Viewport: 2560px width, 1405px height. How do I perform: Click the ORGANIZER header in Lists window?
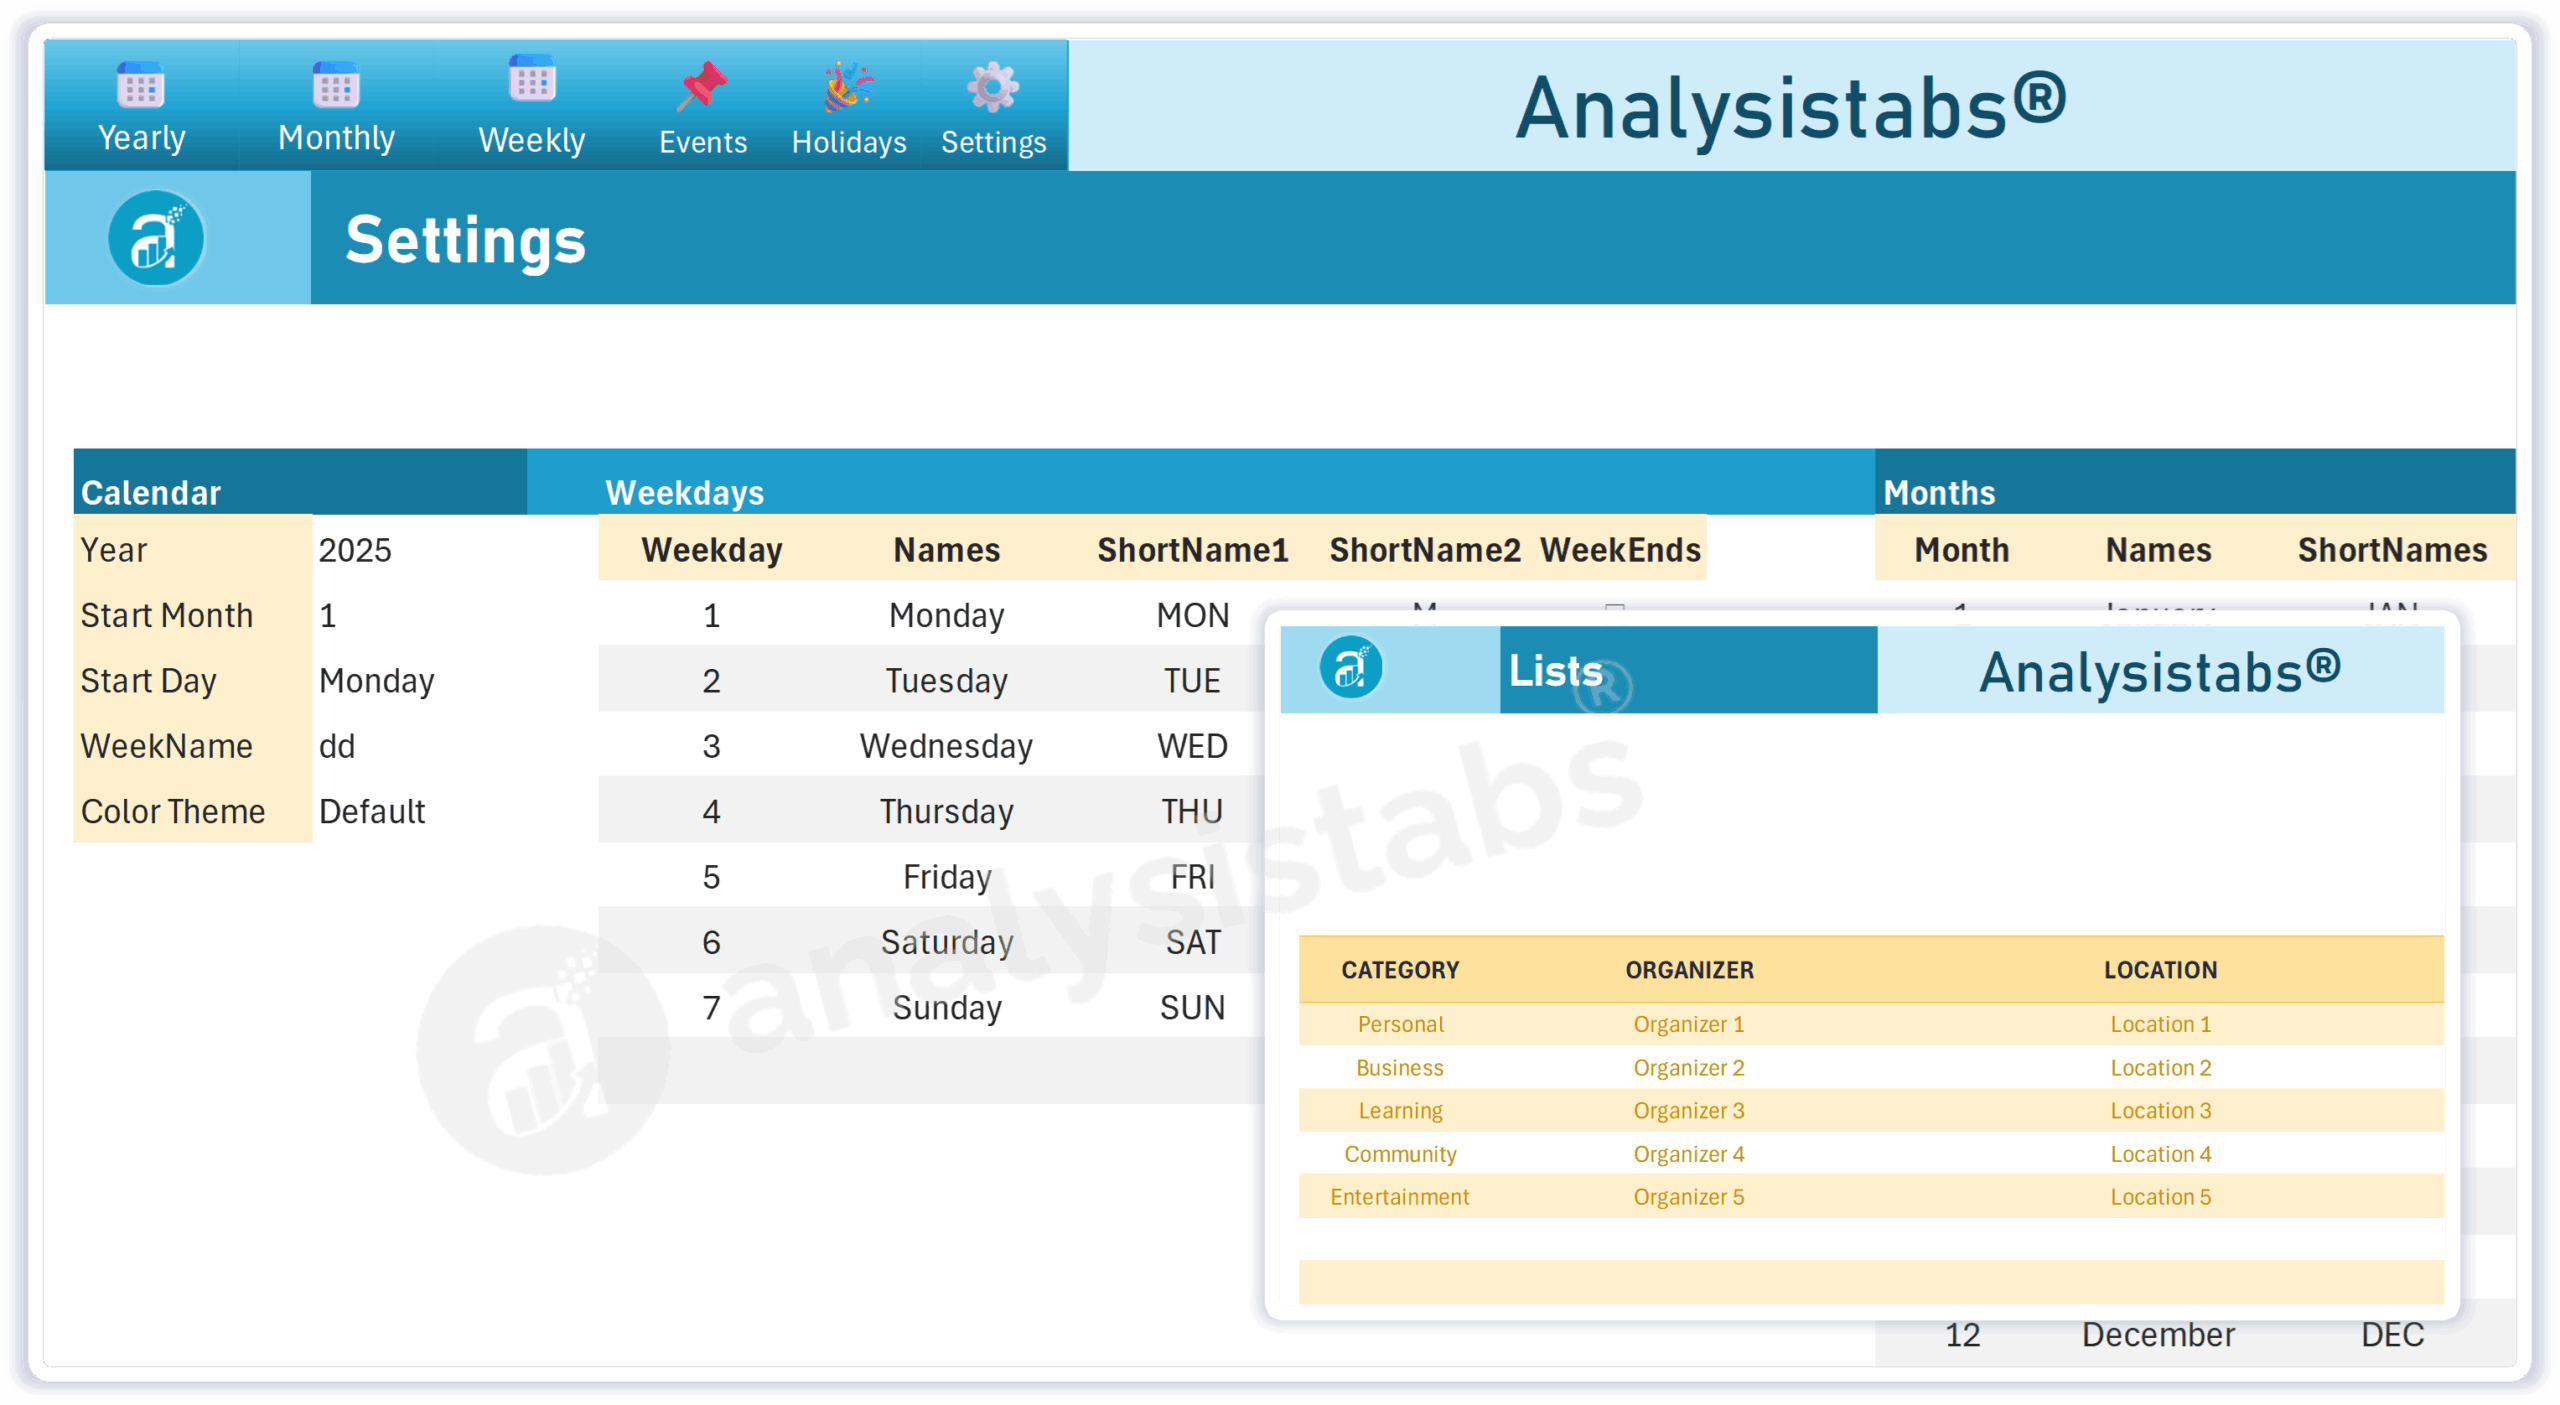[1689, 970]
